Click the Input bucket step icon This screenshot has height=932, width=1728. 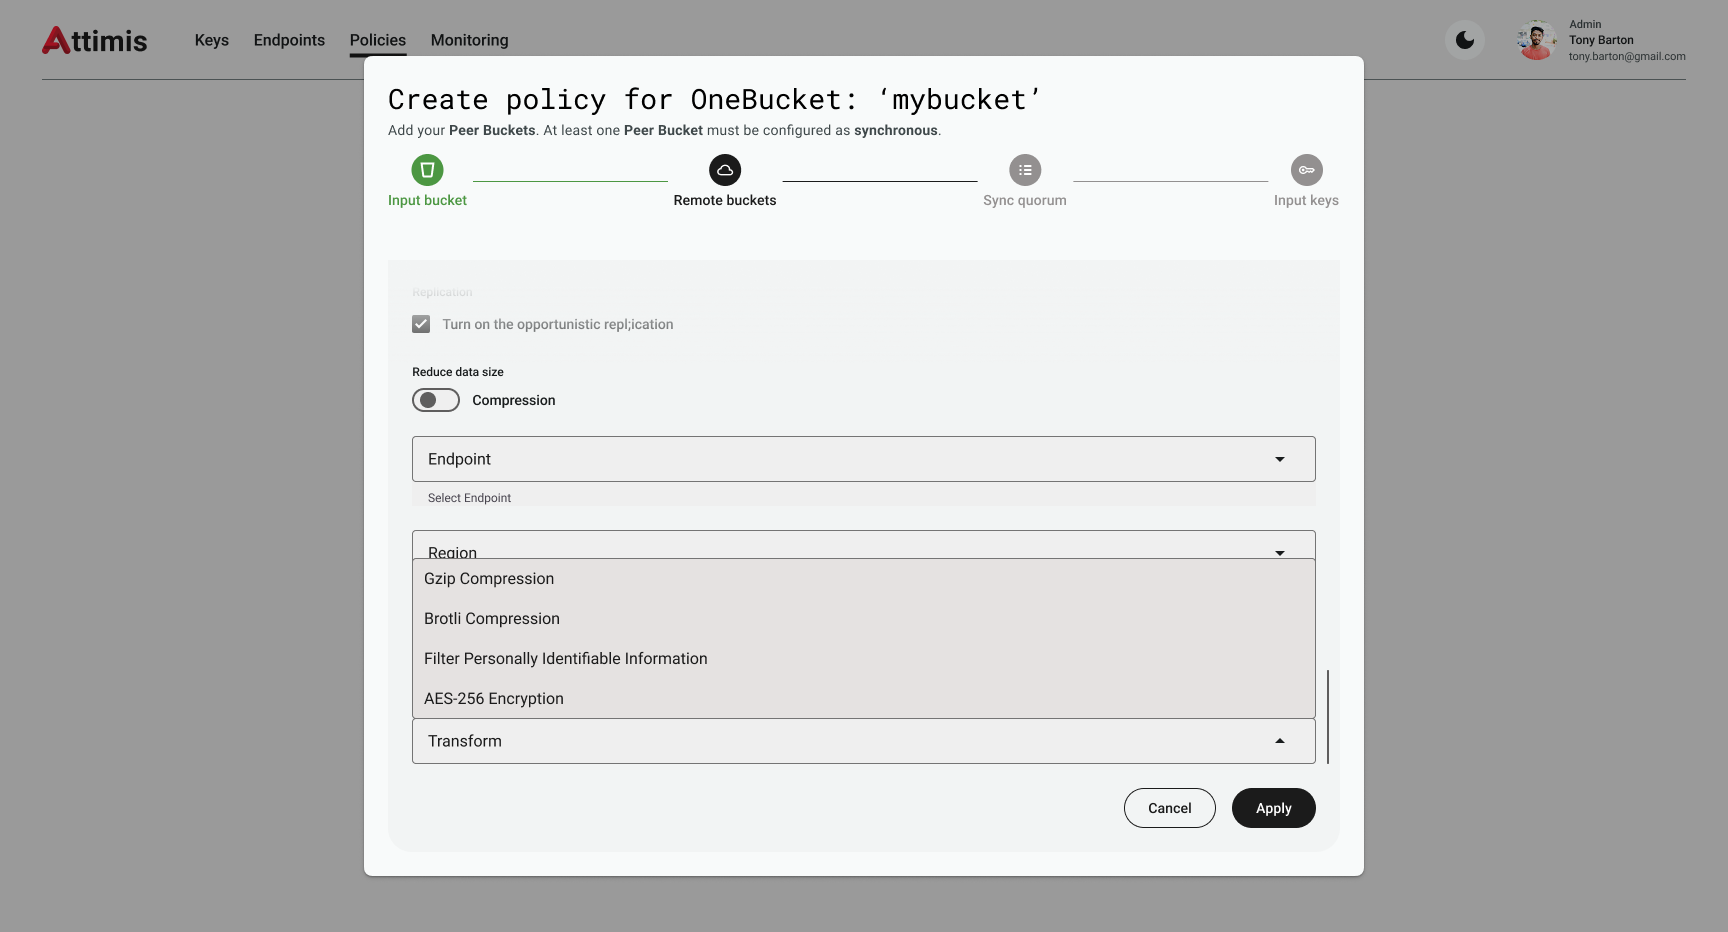pyautogui.click(x=427, y=170)
